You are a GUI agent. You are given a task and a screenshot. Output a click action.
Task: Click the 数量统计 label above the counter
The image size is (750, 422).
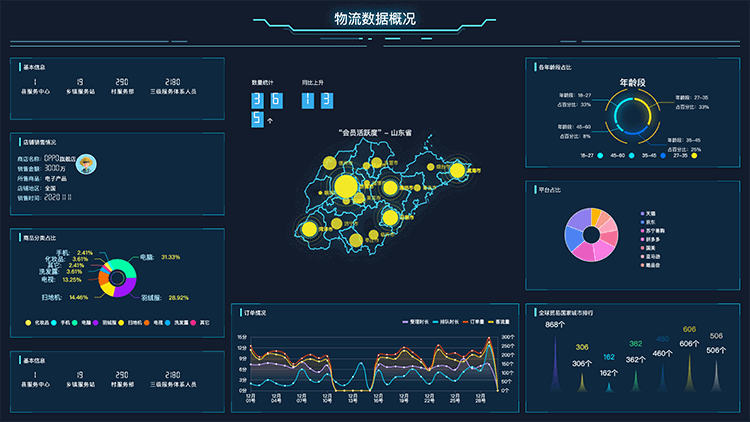[263, 83]
